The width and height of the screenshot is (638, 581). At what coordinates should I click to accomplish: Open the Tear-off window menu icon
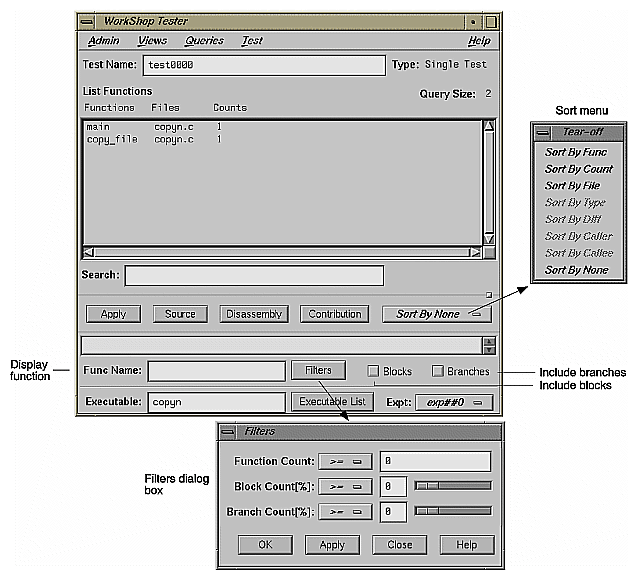[542, 132]
